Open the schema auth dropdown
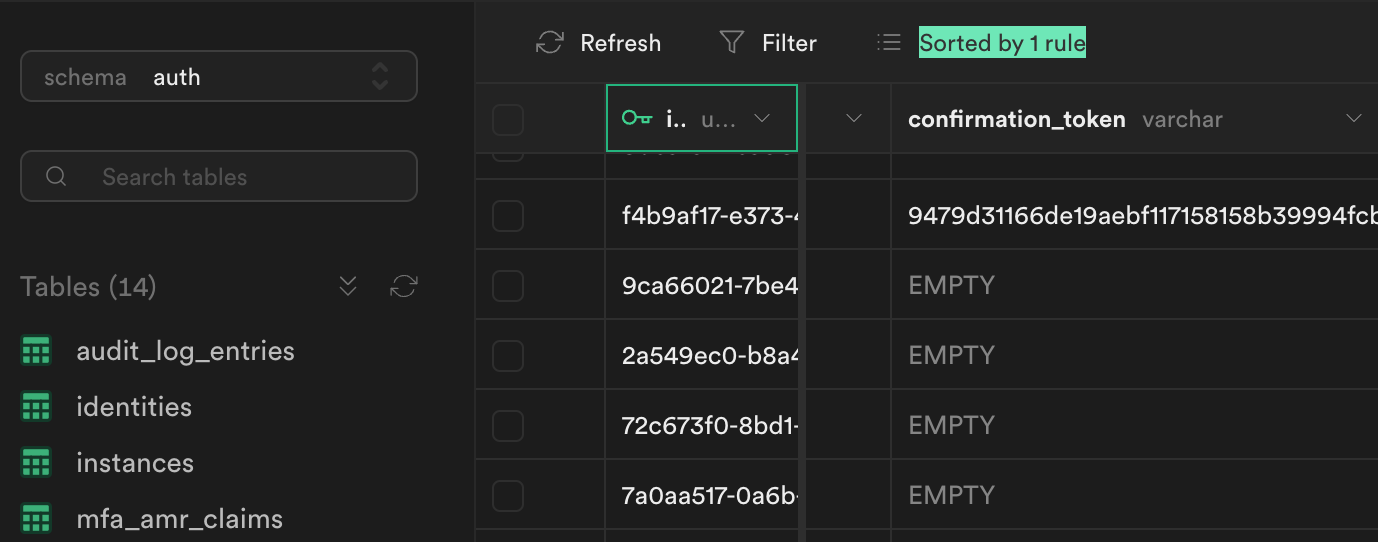This screenshot has height=542, width=1378. click(219, 77)
